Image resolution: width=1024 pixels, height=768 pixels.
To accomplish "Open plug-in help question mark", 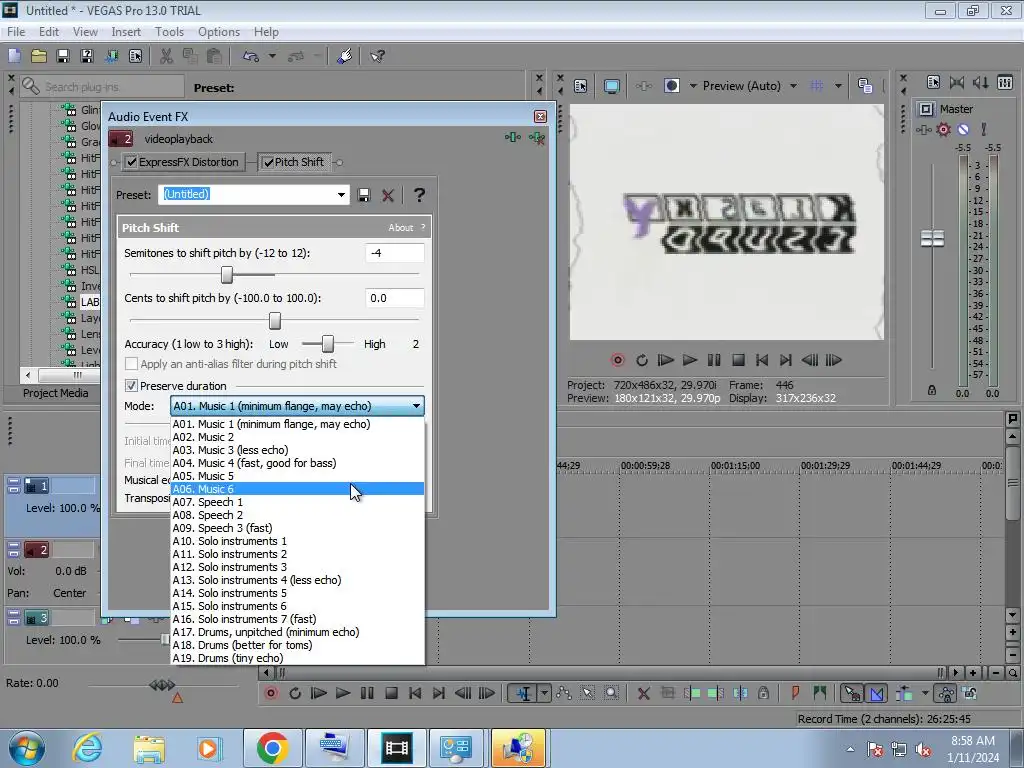I will click(419, 195).
